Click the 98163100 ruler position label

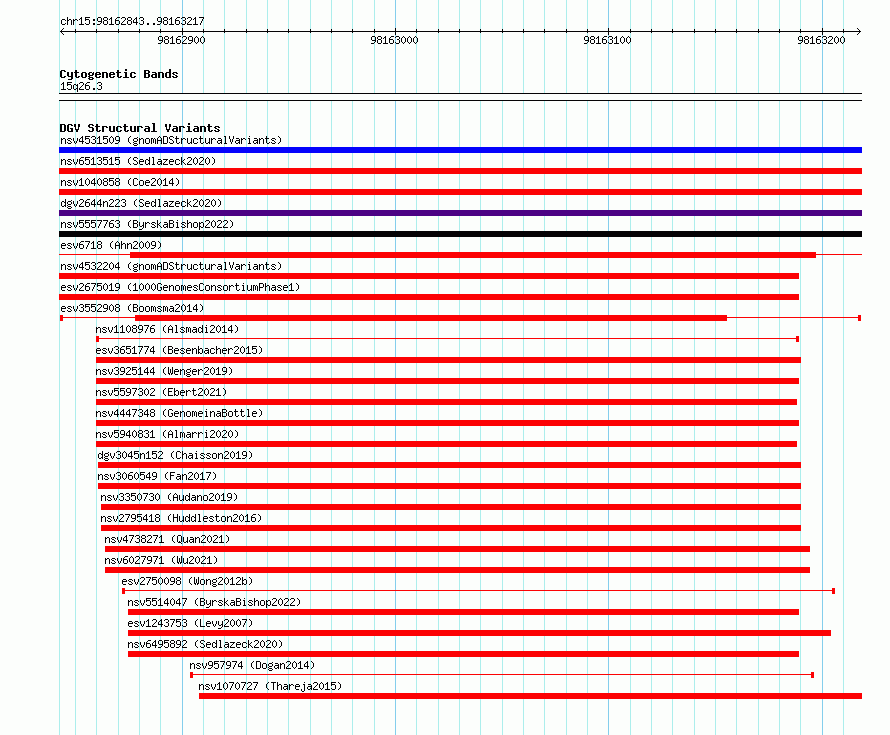click(x=607, y=40)
